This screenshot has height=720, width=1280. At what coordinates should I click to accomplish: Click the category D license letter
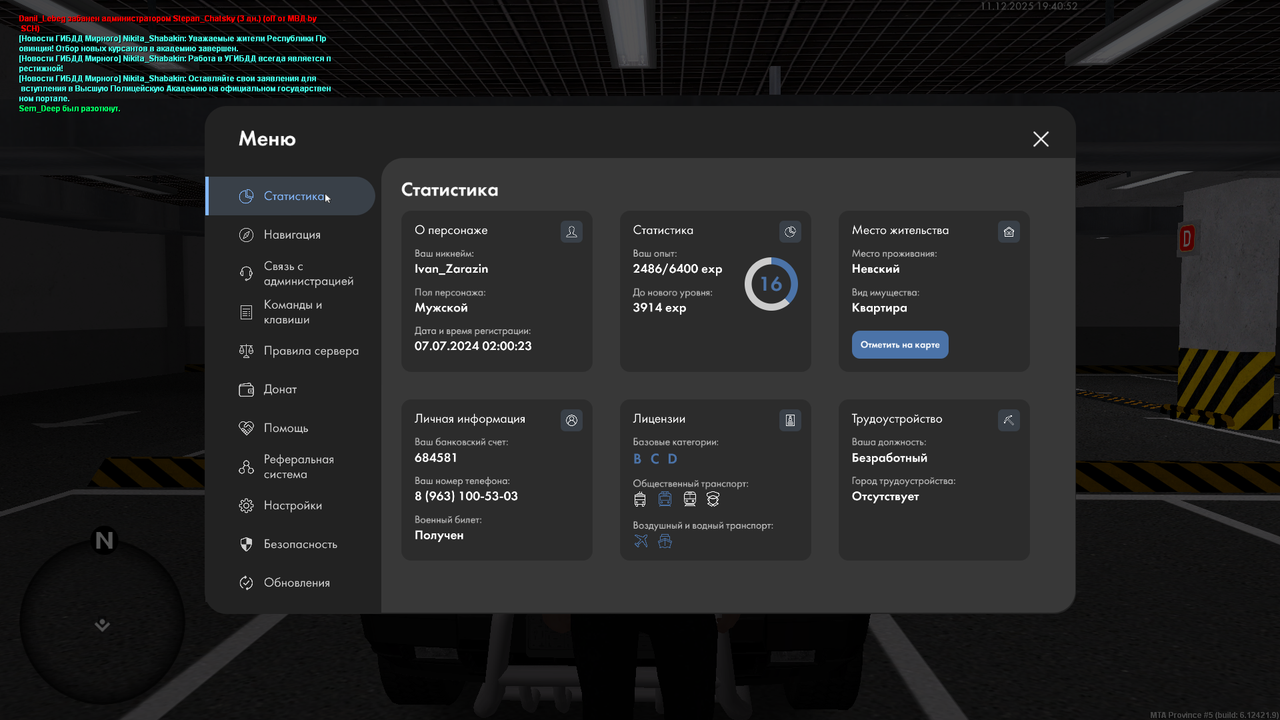pyautogui.click(x=673, y=459)
